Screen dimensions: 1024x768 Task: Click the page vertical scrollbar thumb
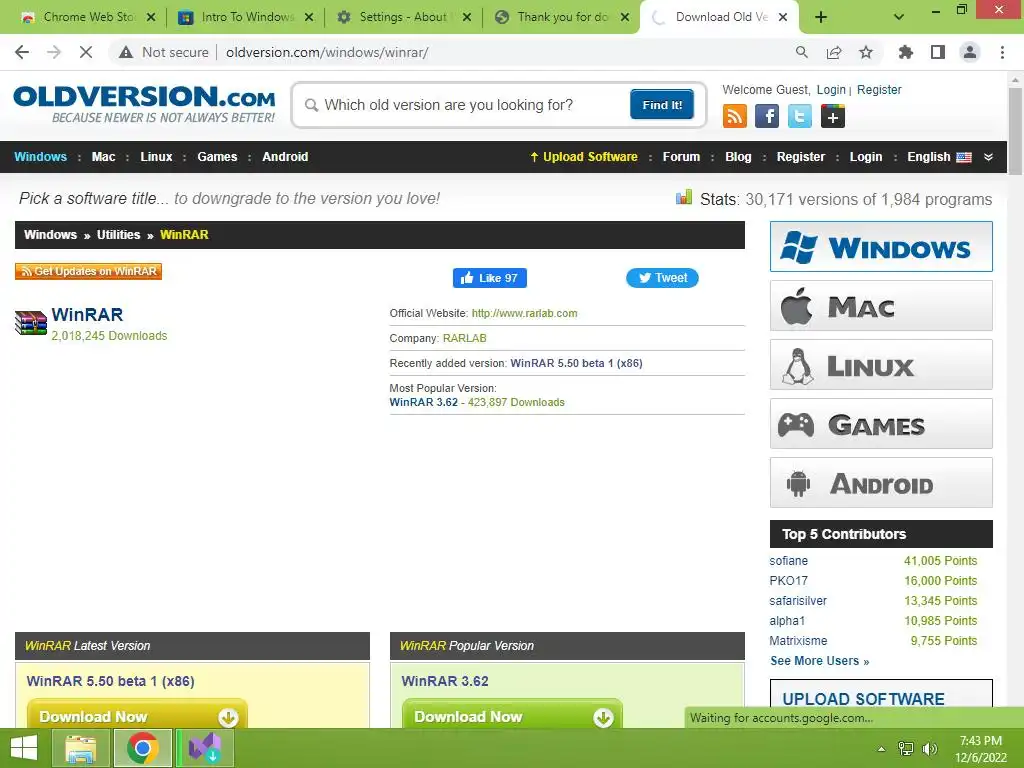(1015, 131)
